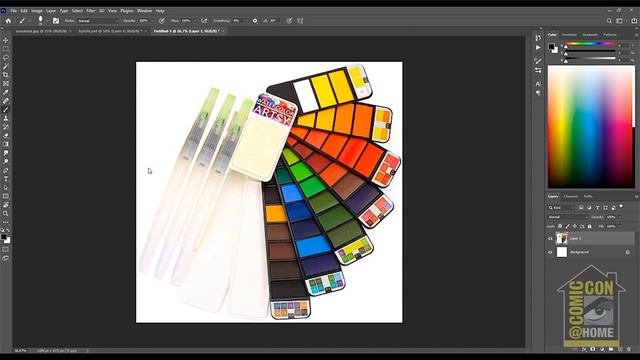Image resolution: width=640 pixels, height=360 pixels.
Task: Switch to the Channels tab
Action: (571, 196)
